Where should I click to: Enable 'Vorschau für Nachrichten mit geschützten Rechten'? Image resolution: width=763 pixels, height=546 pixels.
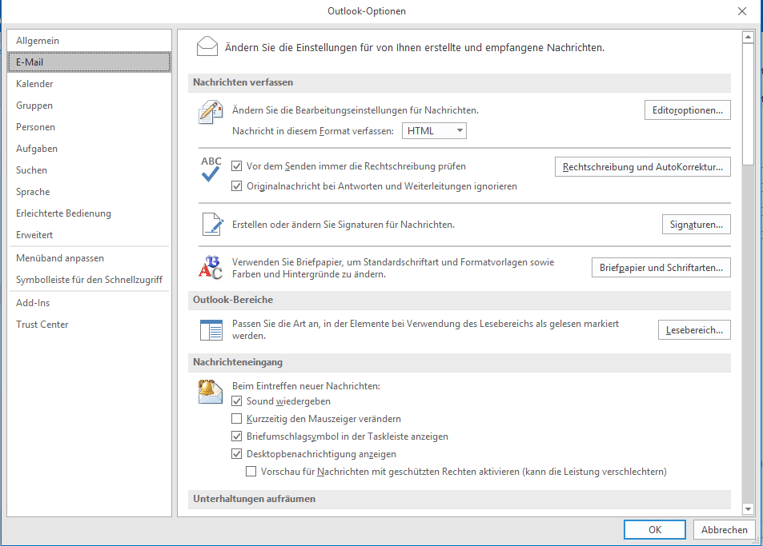click(251, 471)
